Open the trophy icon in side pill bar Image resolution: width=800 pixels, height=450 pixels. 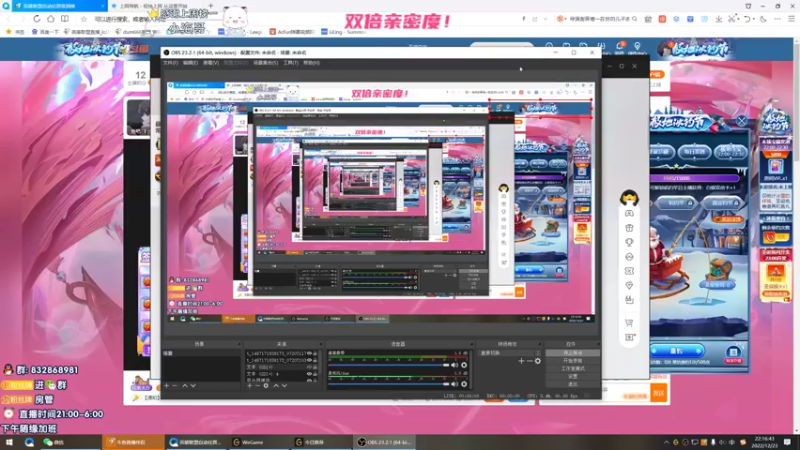click(x=629, y=242)
